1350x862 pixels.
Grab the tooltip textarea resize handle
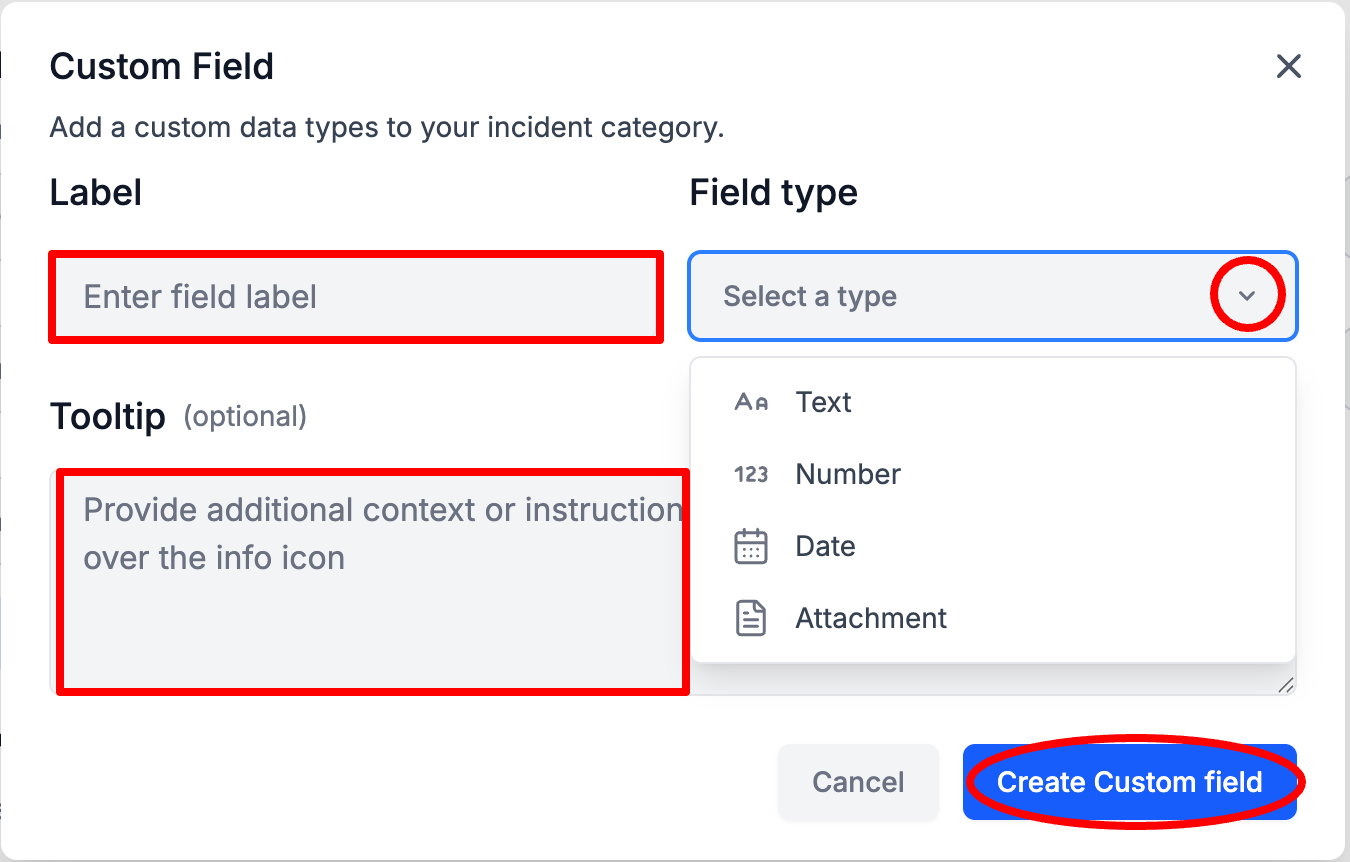[1286, 685]
